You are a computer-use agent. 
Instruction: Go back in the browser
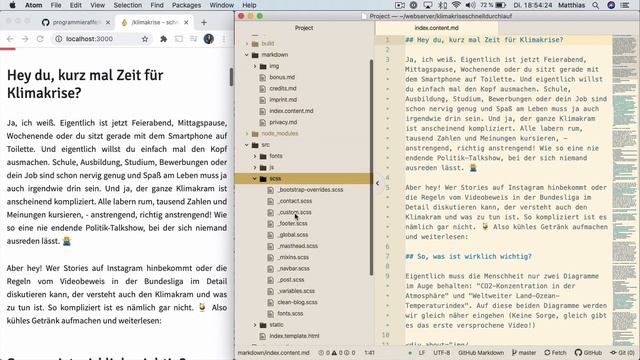(10, 39)
